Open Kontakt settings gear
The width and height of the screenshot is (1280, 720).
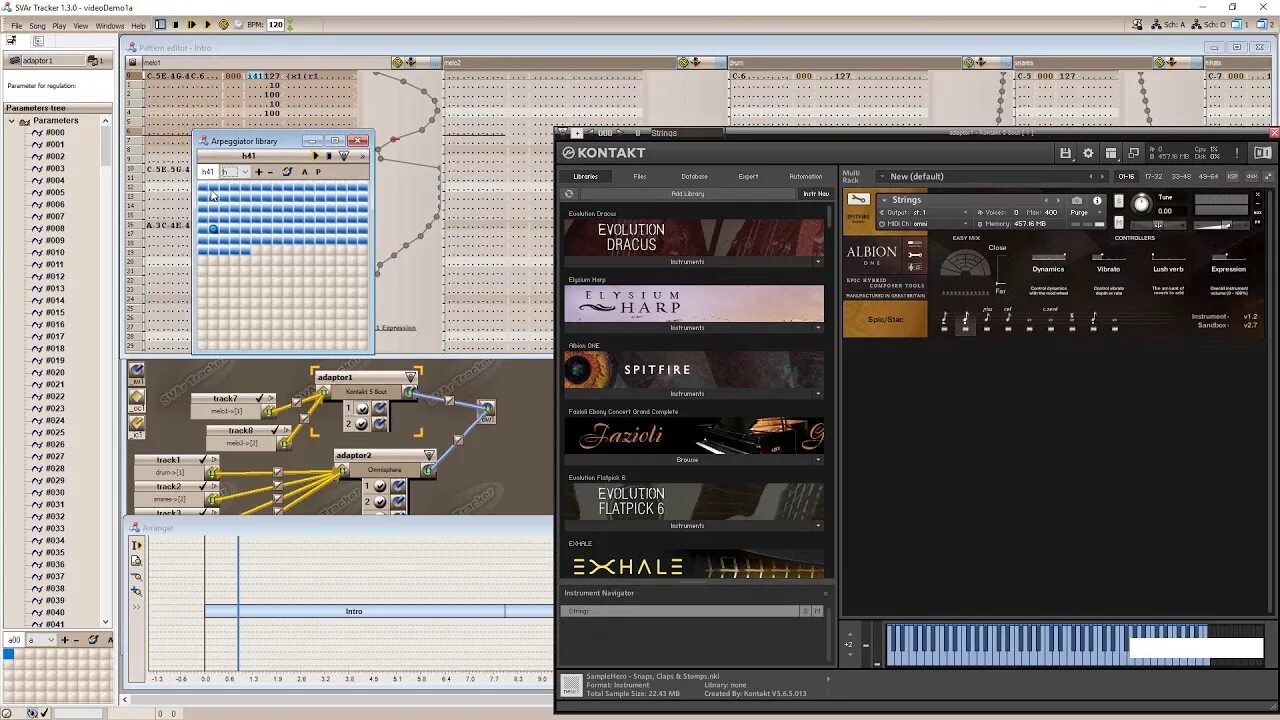point(1088,153)
